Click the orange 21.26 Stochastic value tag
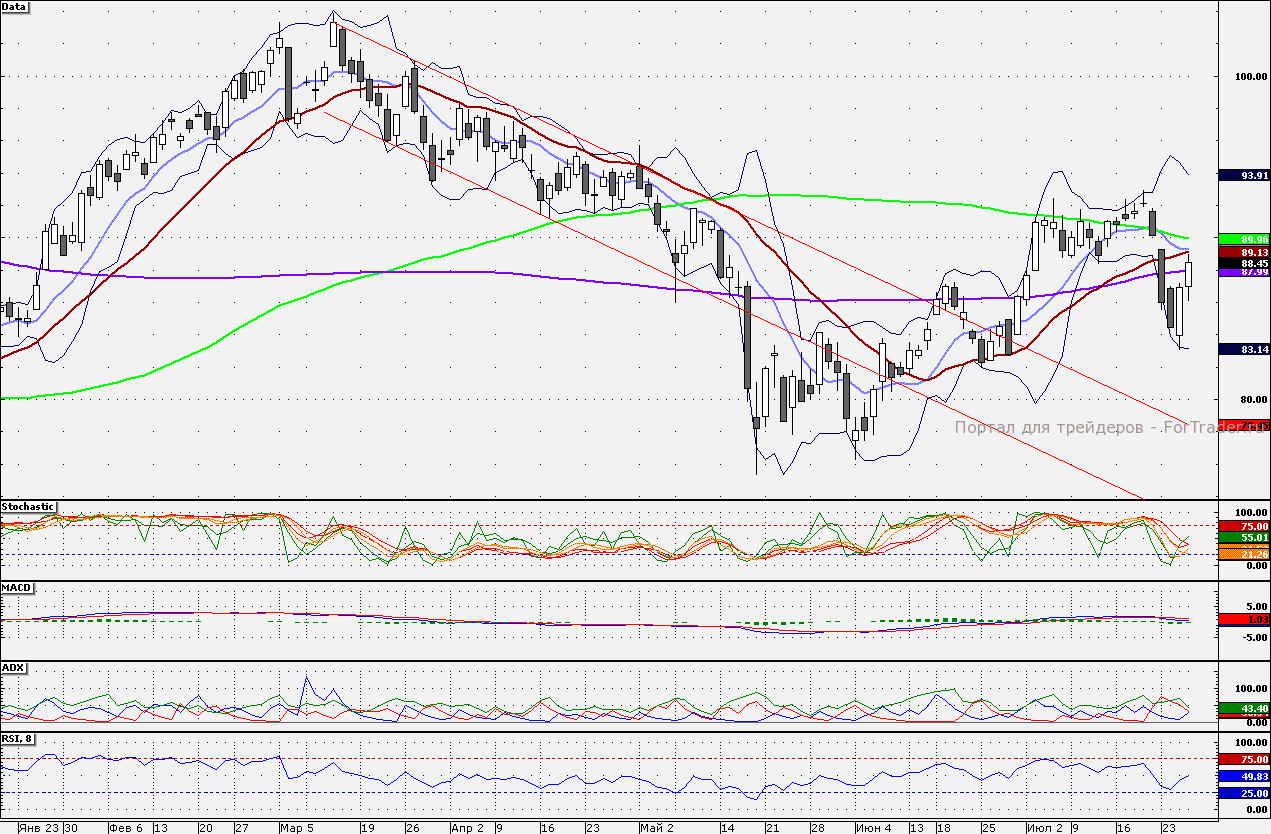 coord(1245,553)
